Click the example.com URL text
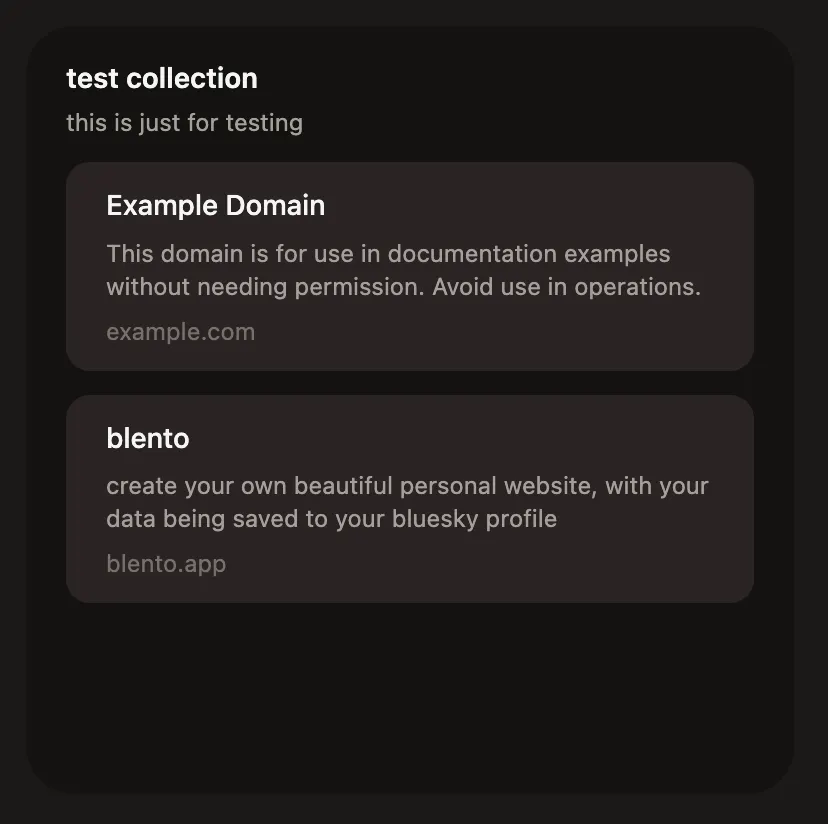Viewport: 828px width, 824px height. (180, 332)
